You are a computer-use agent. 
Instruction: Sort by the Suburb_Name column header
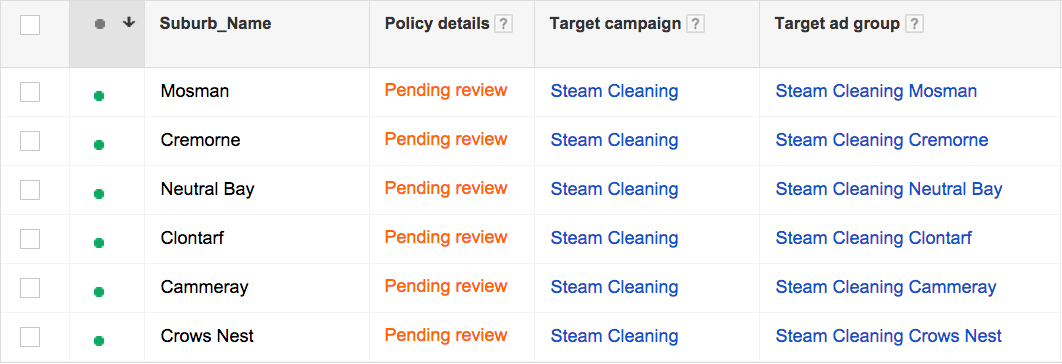pyautogui.click(x=215, y=24)
